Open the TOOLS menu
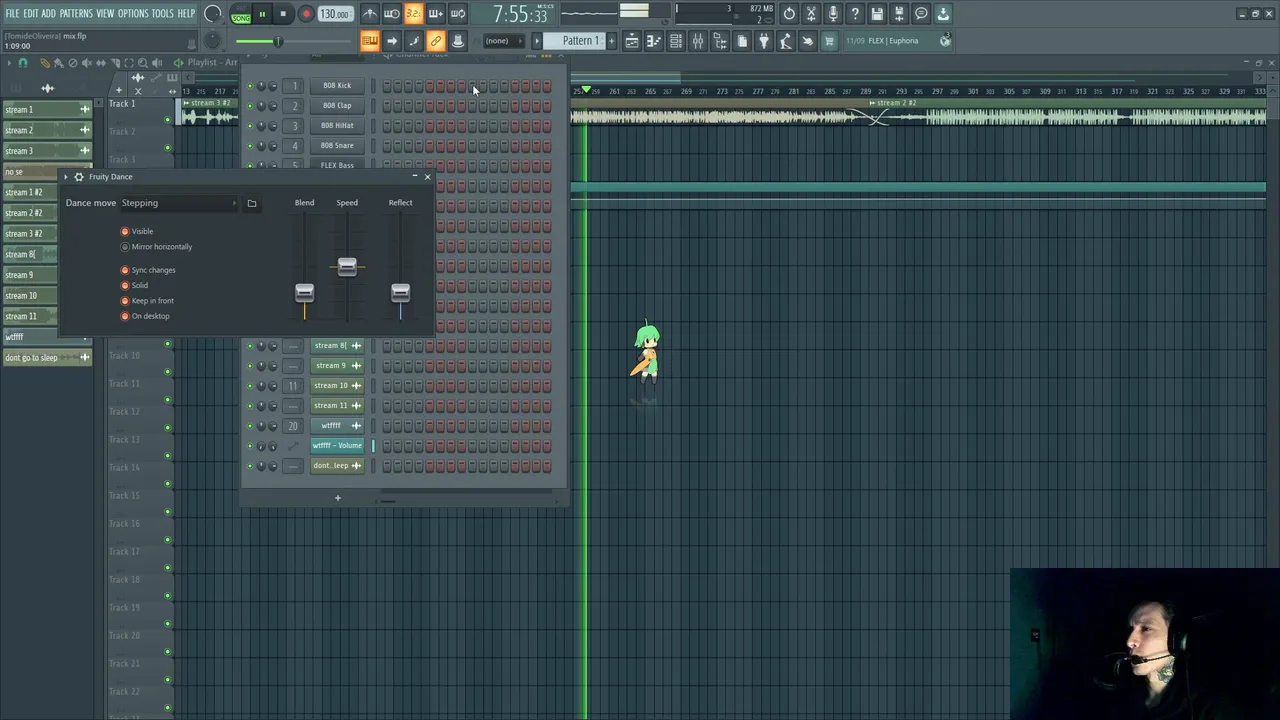 tap(162, 13)
